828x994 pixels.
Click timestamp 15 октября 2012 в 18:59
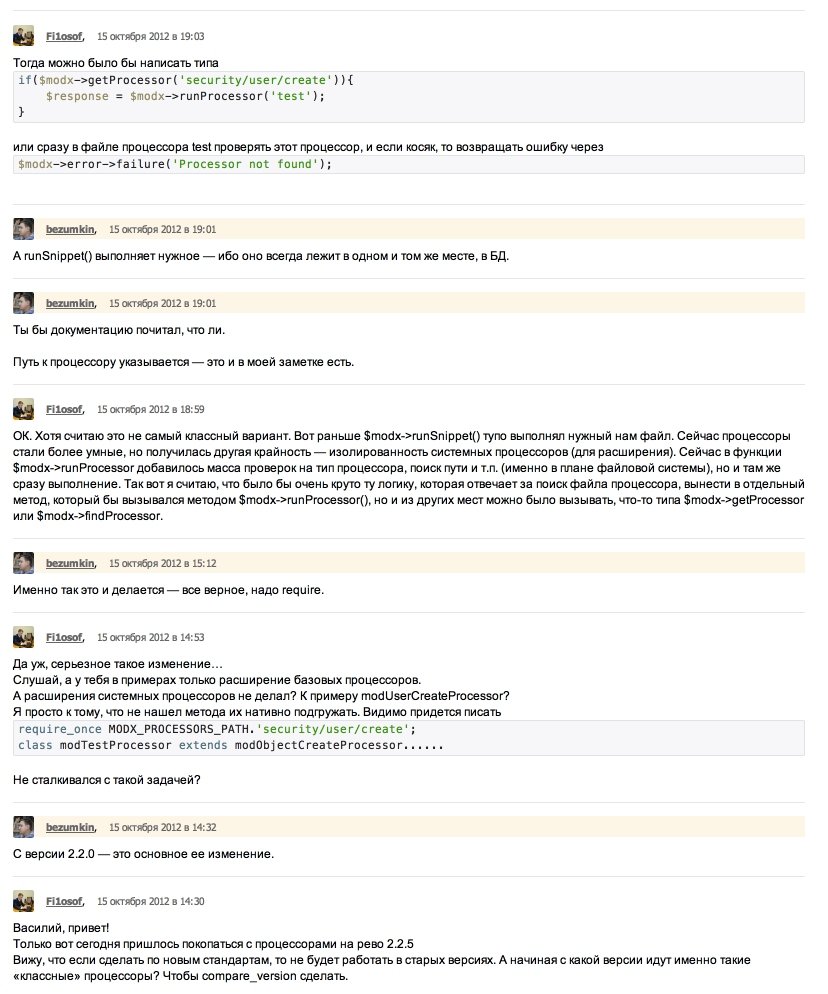(150, 410)
